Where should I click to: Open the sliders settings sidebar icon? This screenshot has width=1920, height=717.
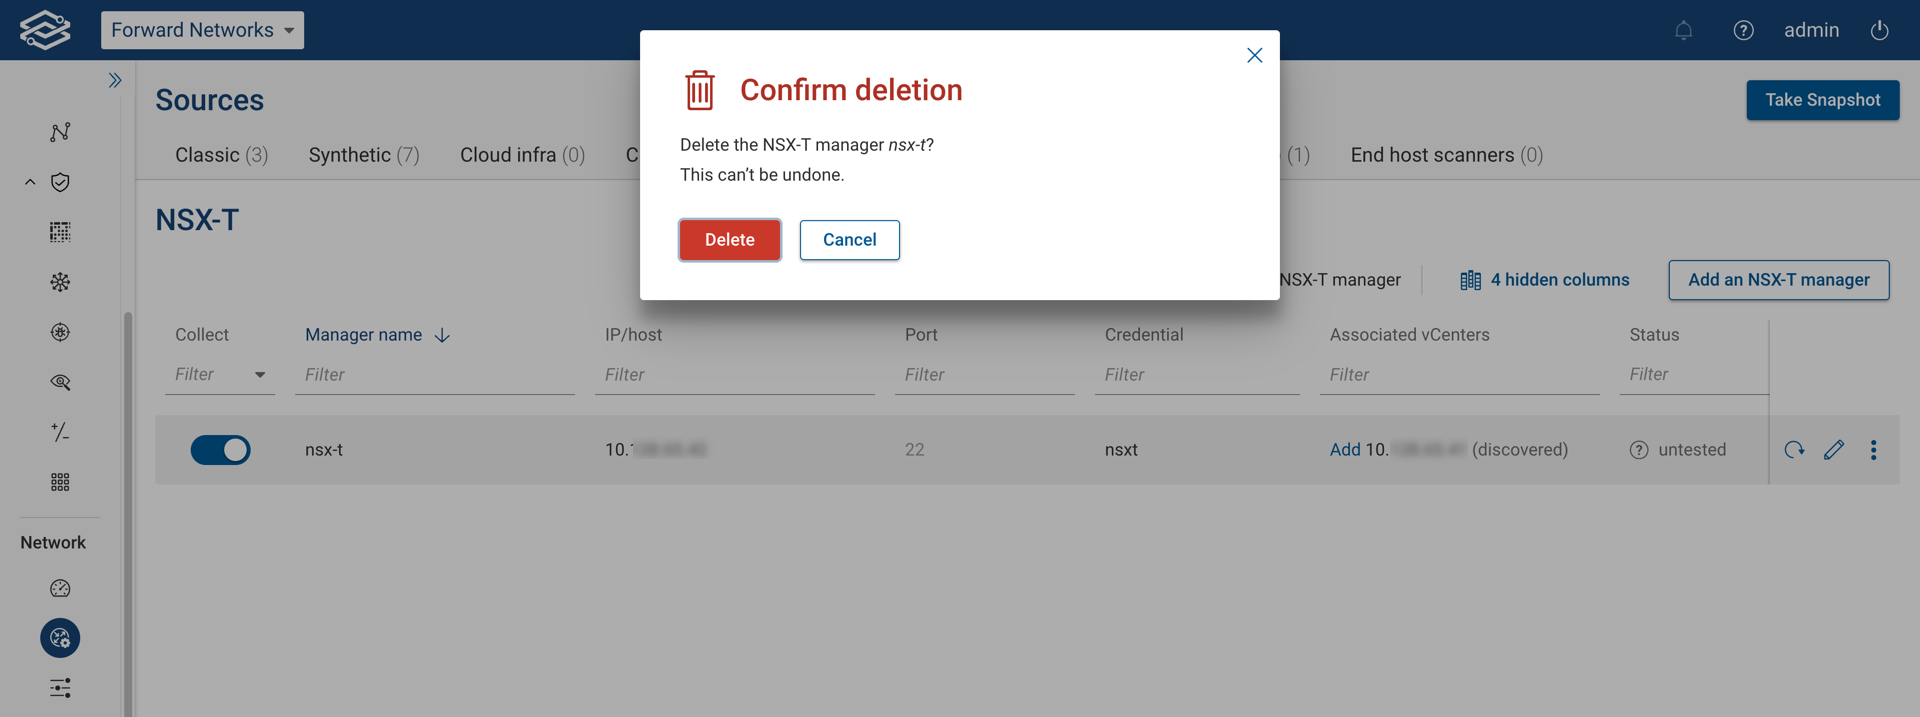click(x=60, y=688)
